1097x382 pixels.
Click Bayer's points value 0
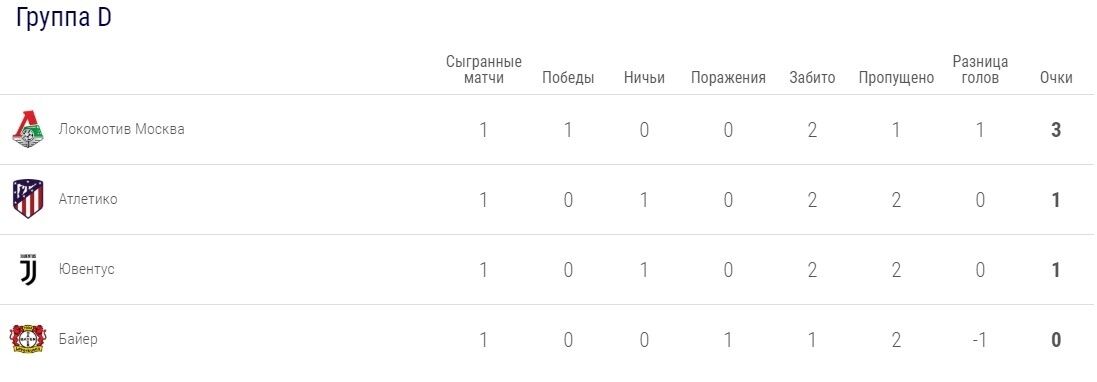coord(1056,340)
